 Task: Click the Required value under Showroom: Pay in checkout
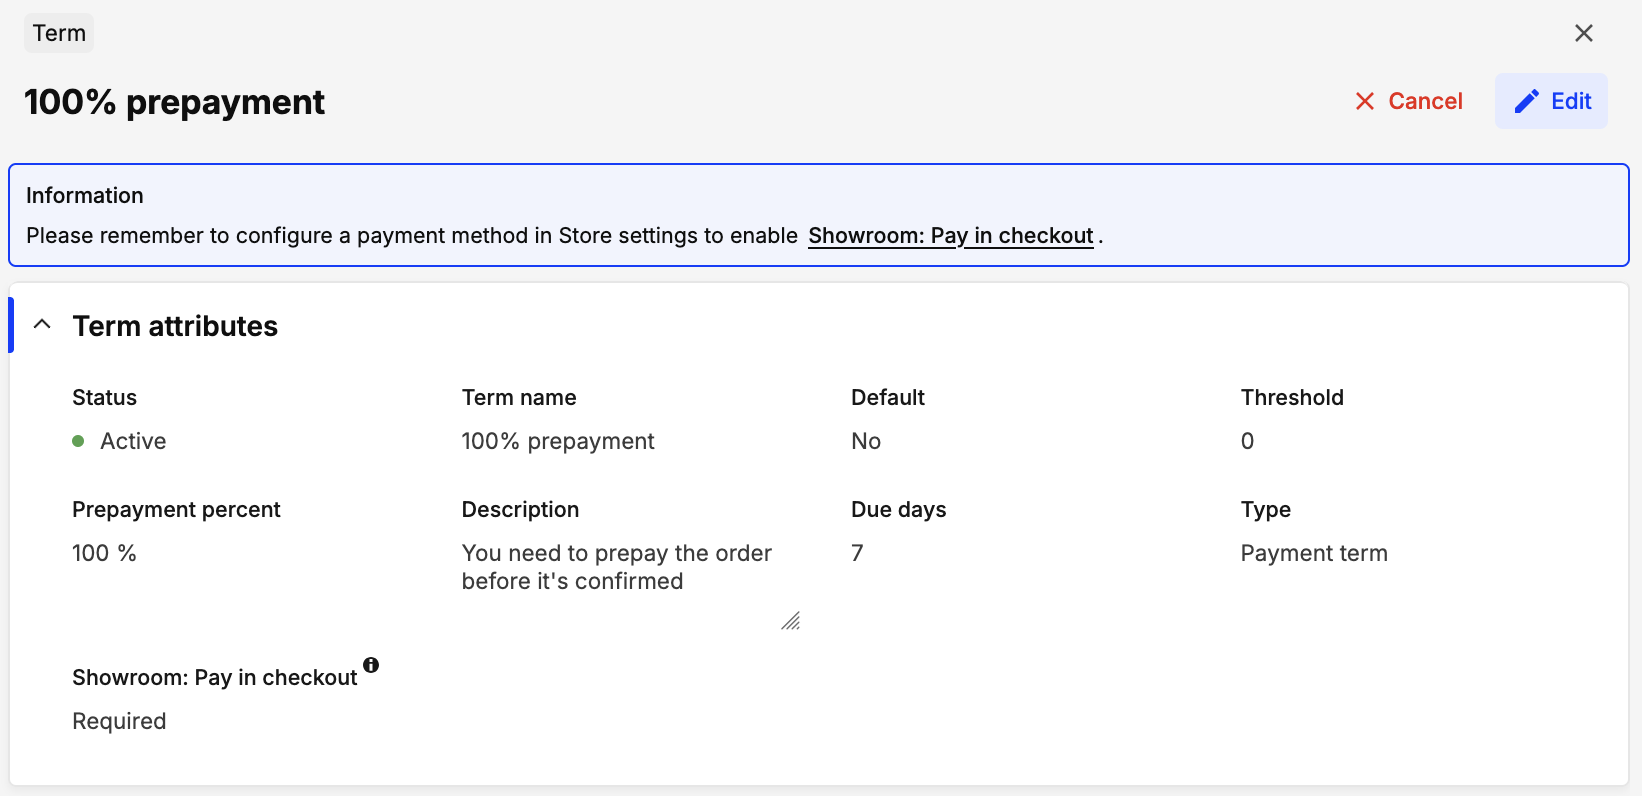pyautogui.click(x=119, y=721)
